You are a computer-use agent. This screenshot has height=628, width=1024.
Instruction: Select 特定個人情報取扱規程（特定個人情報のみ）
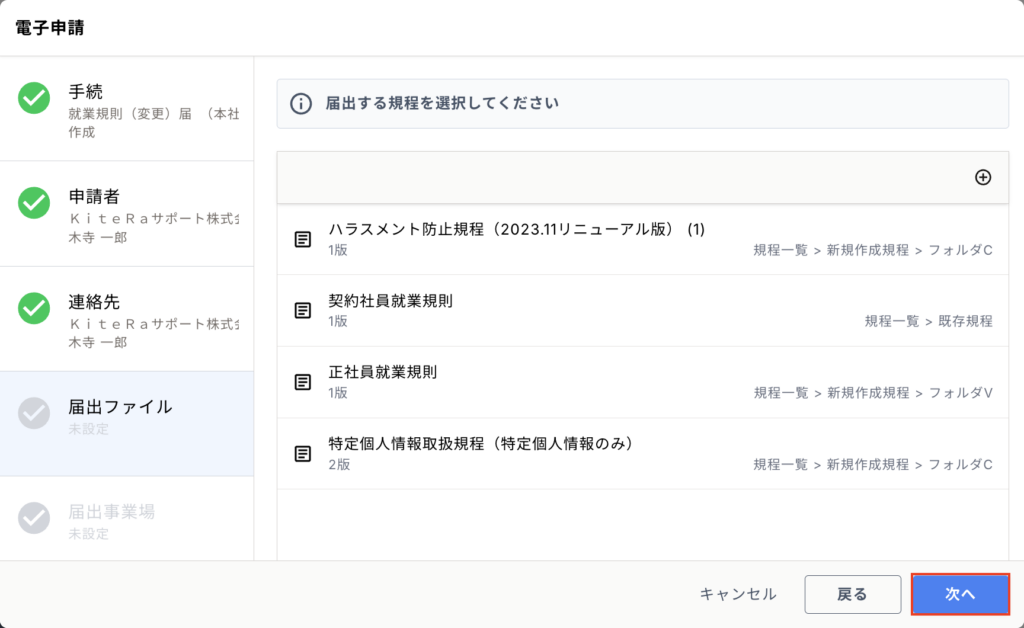[643, 453]
